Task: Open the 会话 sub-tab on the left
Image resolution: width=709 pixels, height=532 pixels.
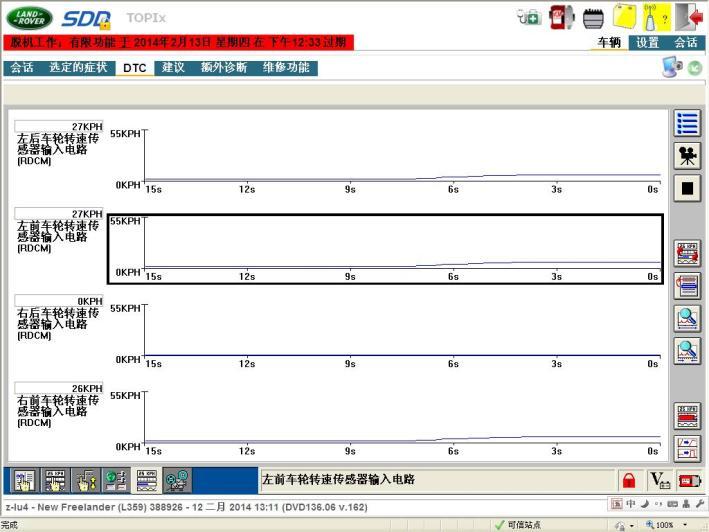Action: tap(22, 68)
